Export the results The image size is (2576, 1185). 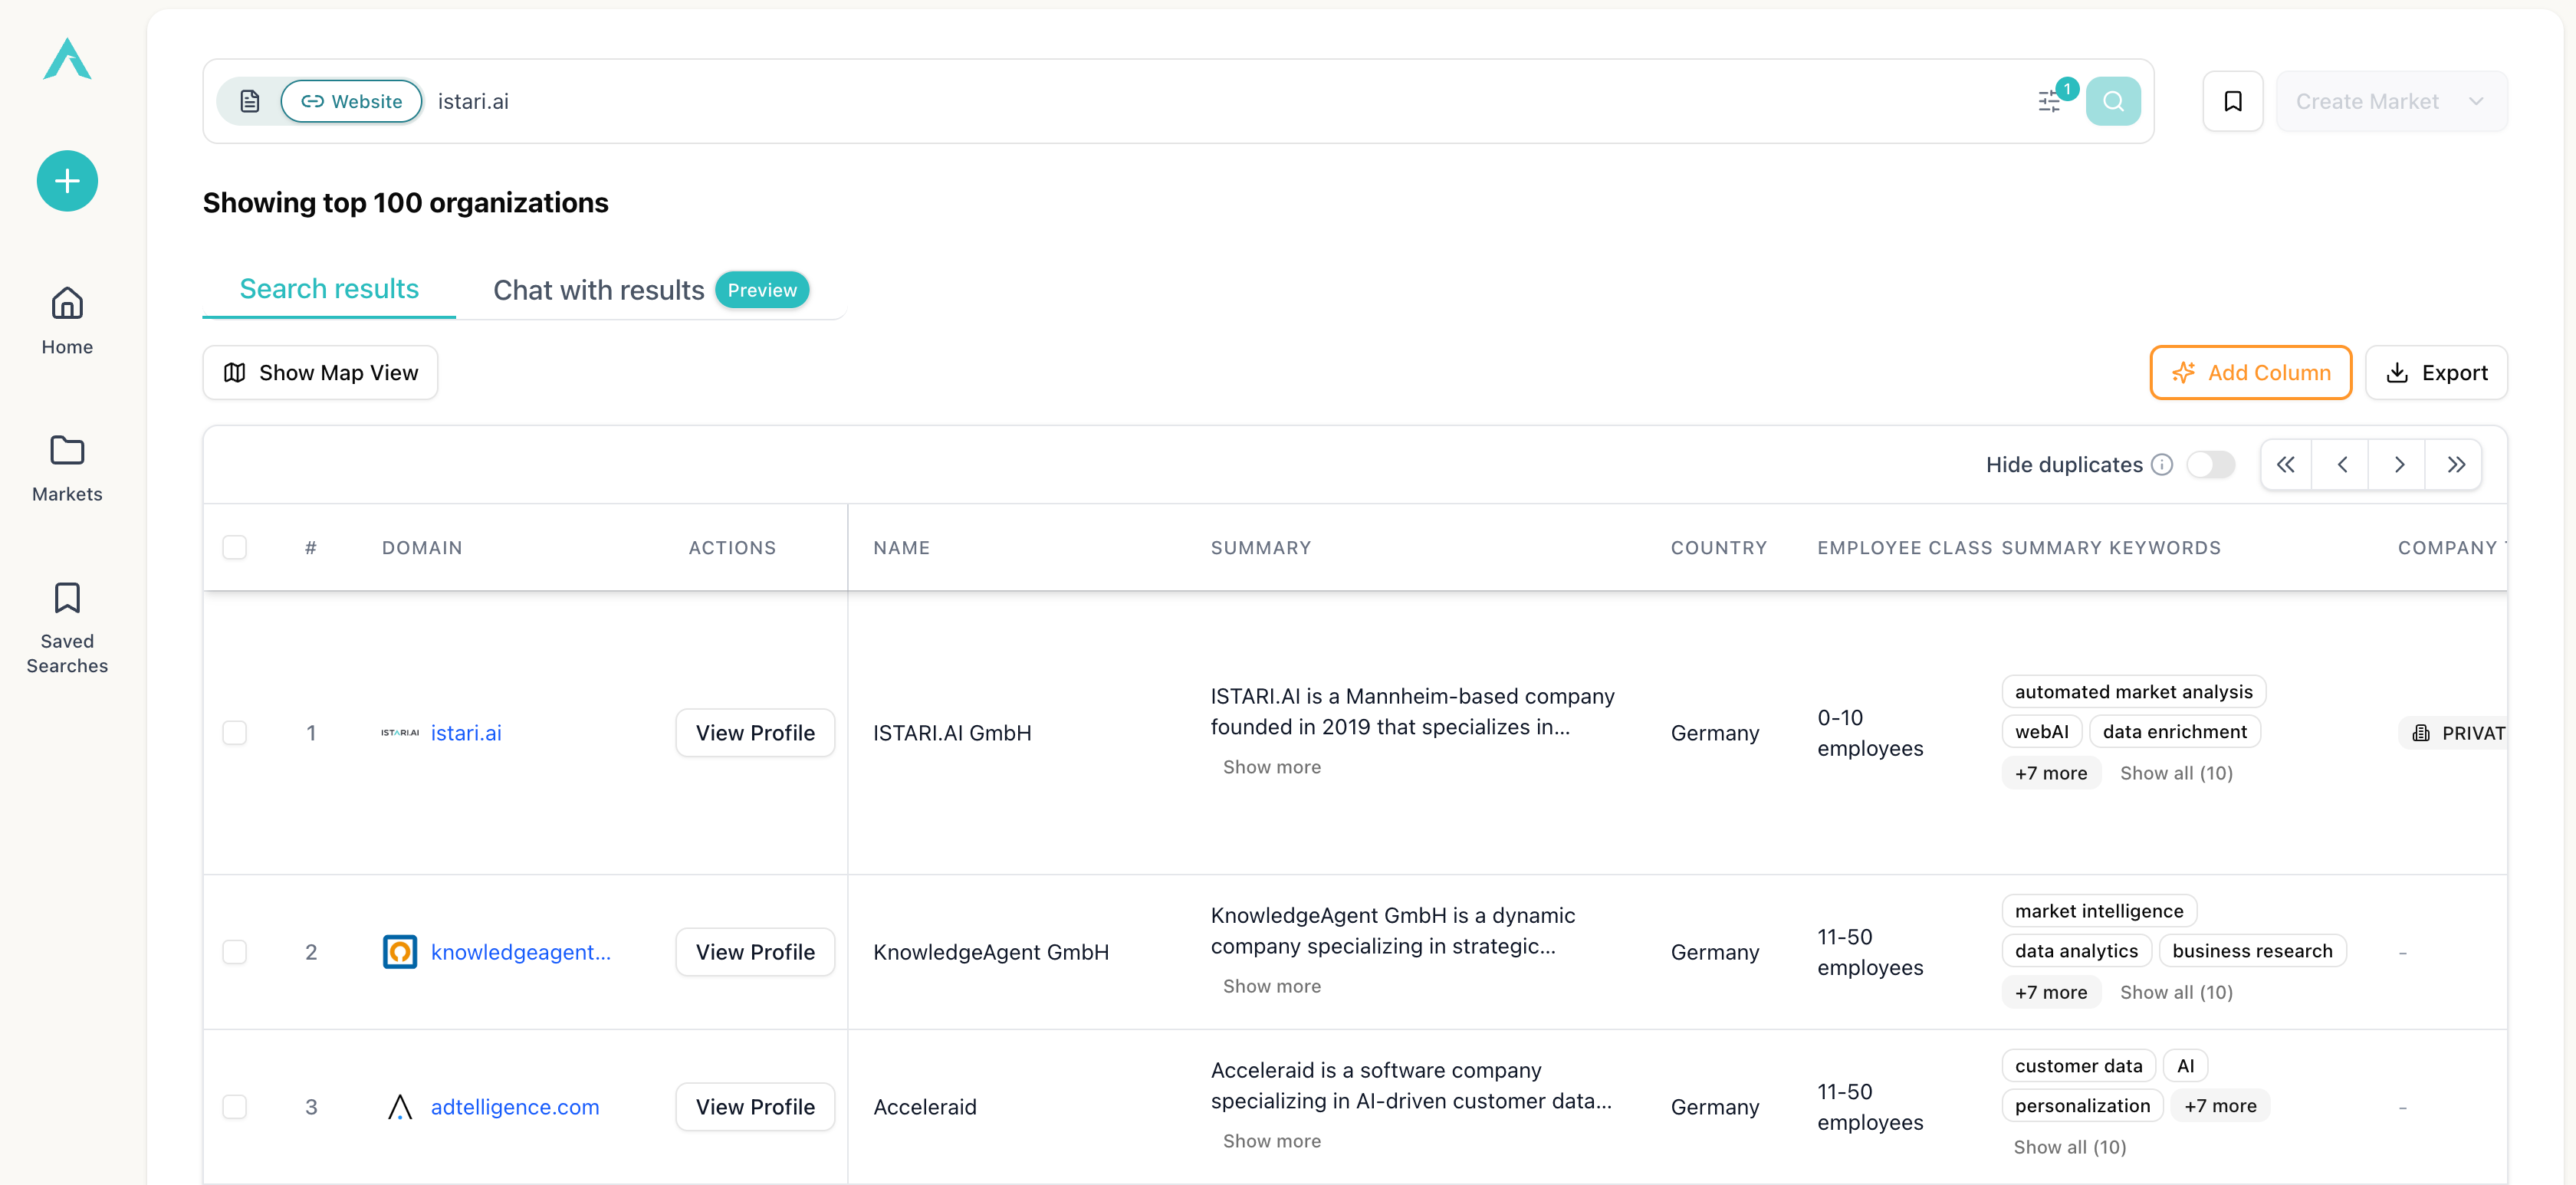2436,373
